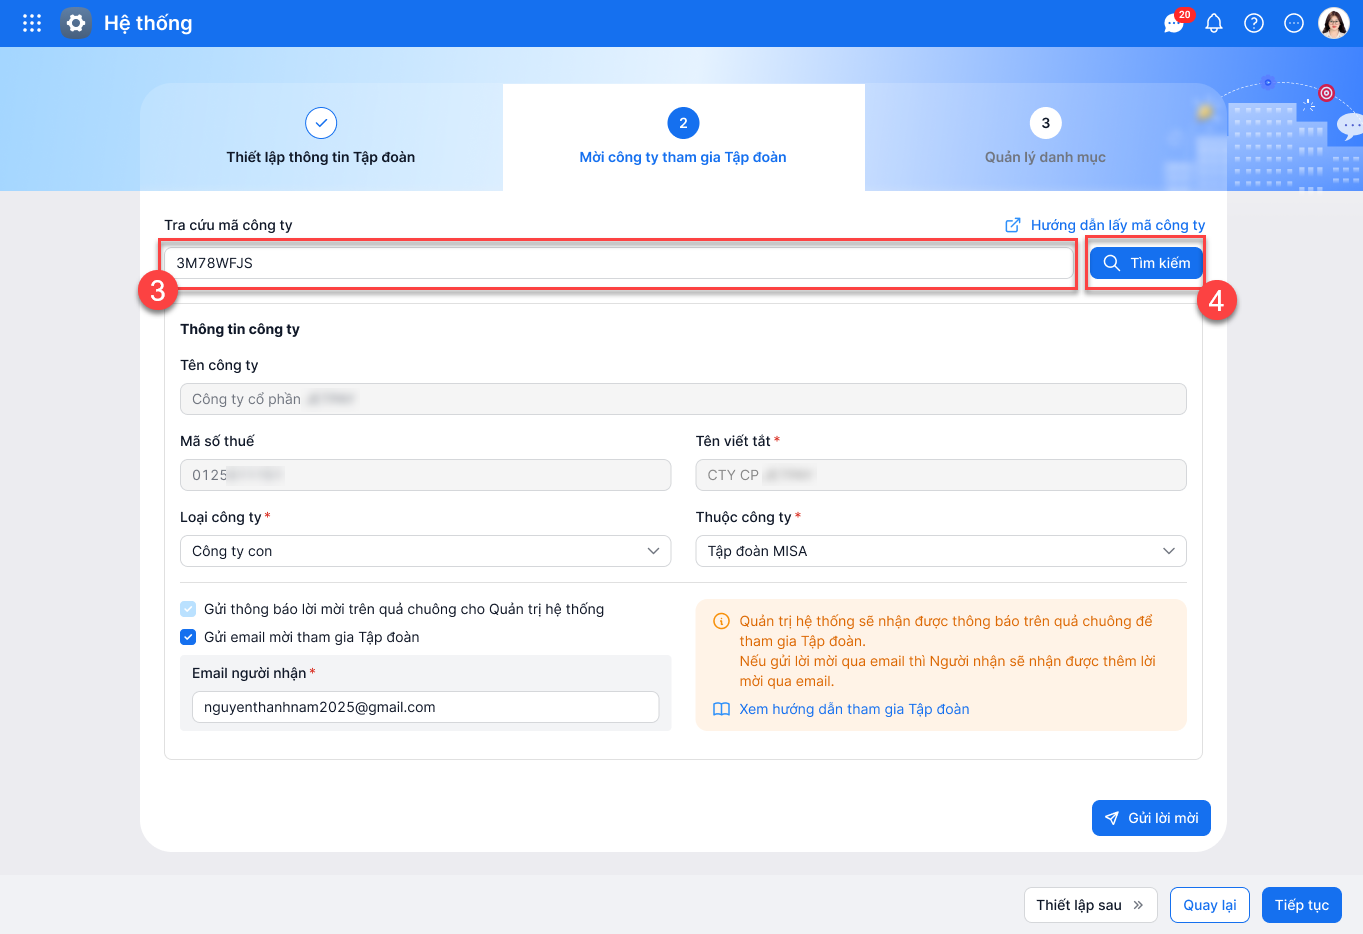Click the Hệ thống title text
This screenshot has width=1363, height=934.
(148, 23)
